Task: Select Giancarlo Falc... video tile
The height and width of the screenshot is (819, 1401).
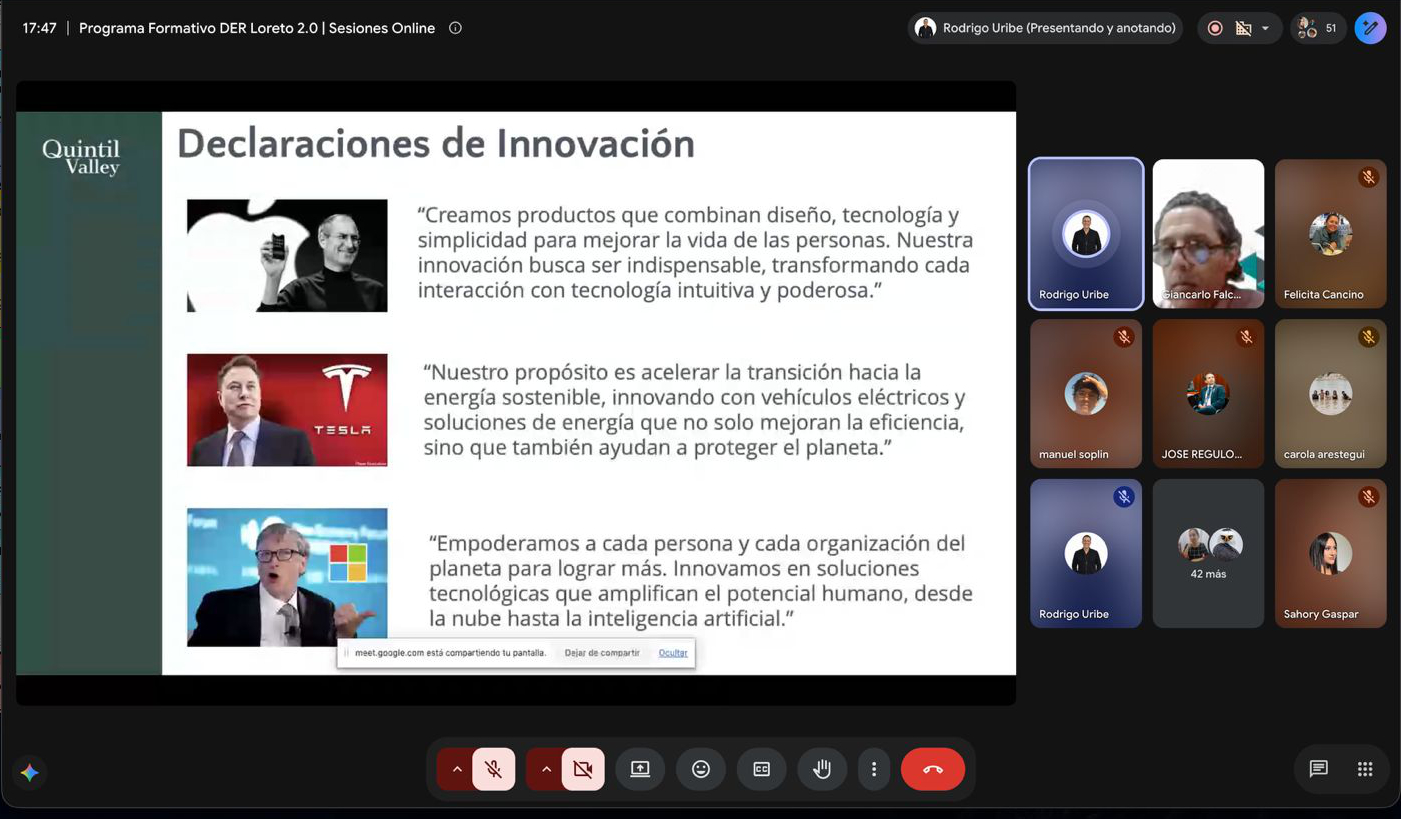Action: (1208, 233)
